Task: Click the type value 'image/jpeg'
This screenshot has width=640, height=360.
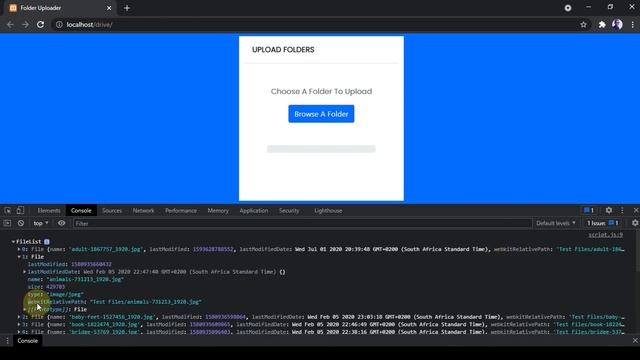Action: [x=64, y=294]
